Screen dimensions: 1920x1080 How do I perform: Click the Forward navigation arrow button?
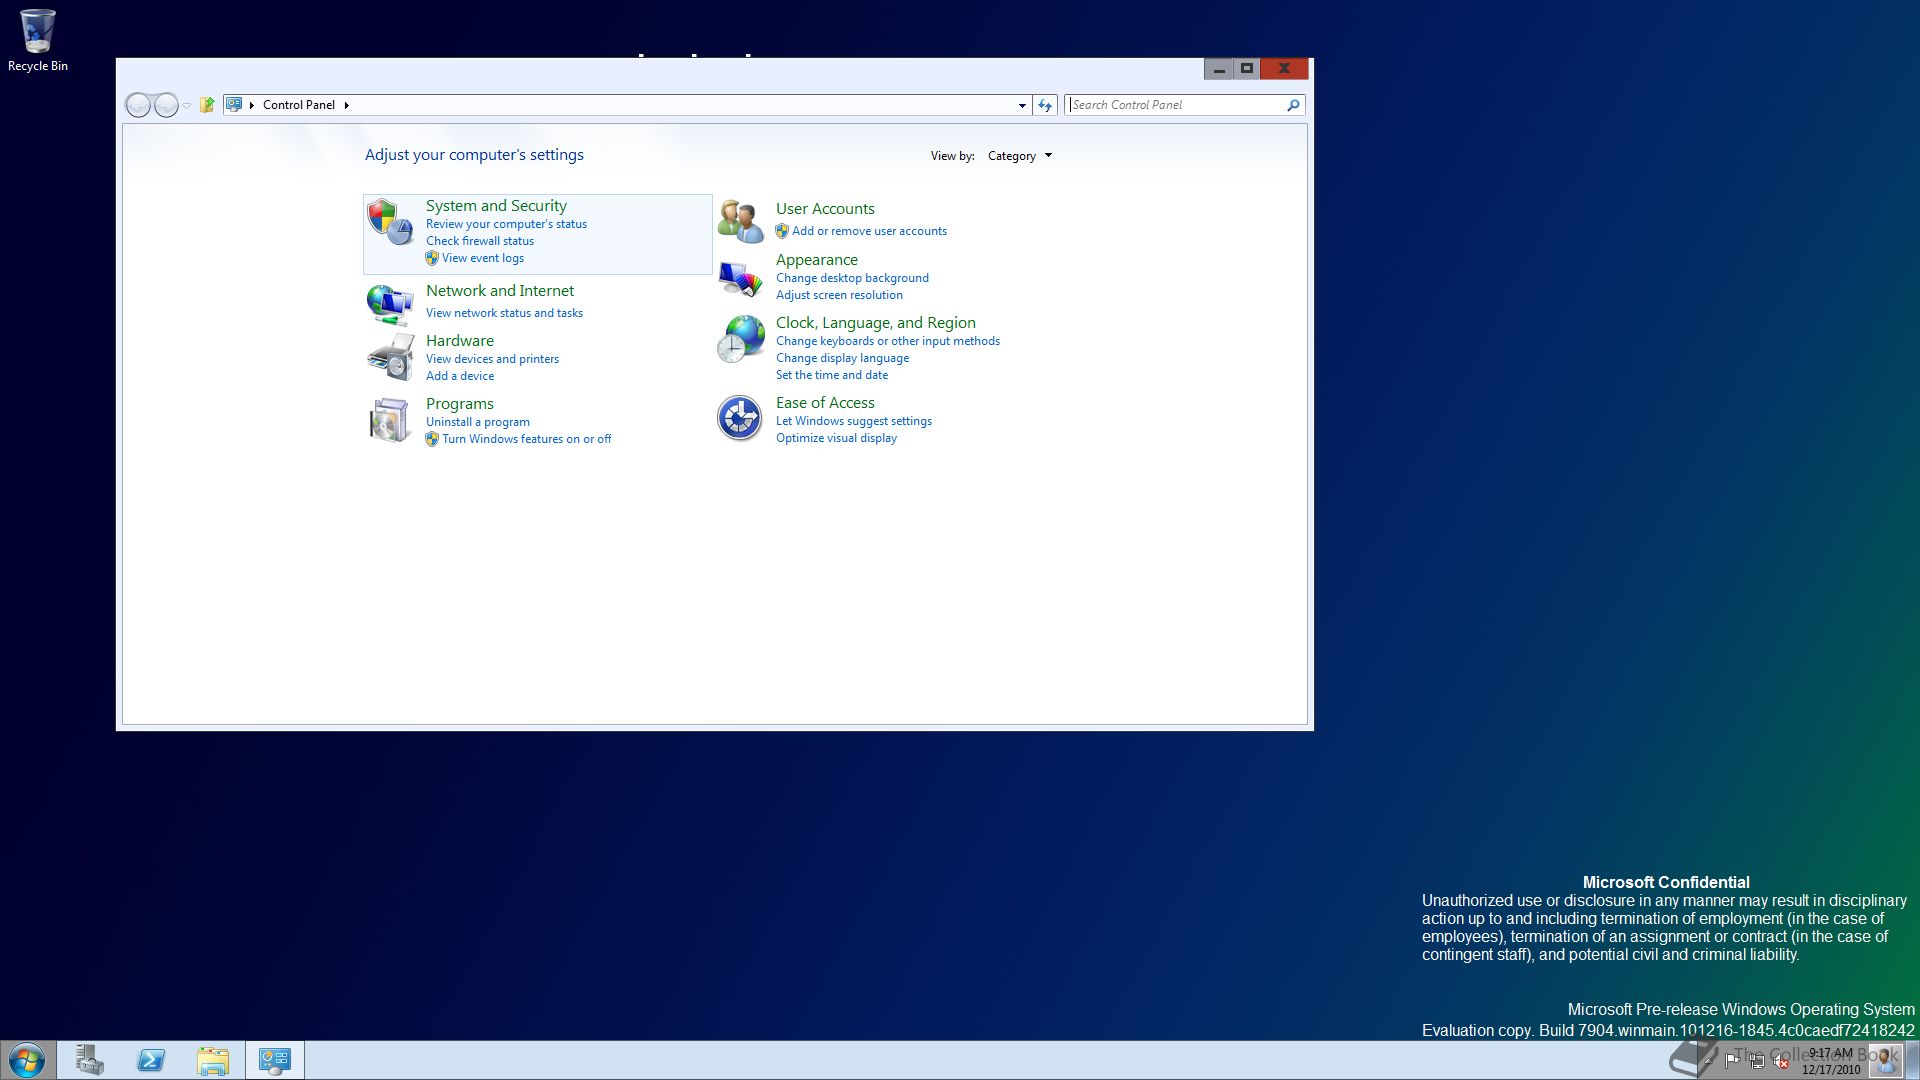166,105
